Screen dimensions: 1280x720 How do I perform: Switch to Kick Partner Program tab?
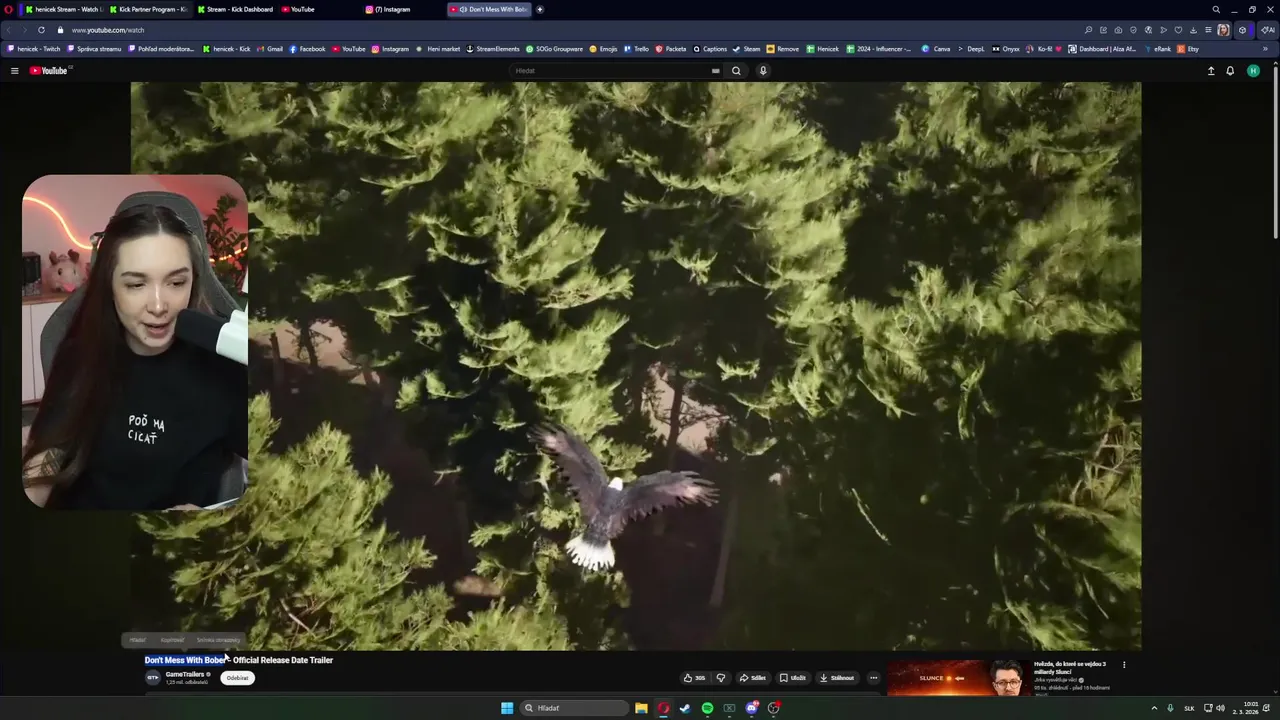point(147,9)
